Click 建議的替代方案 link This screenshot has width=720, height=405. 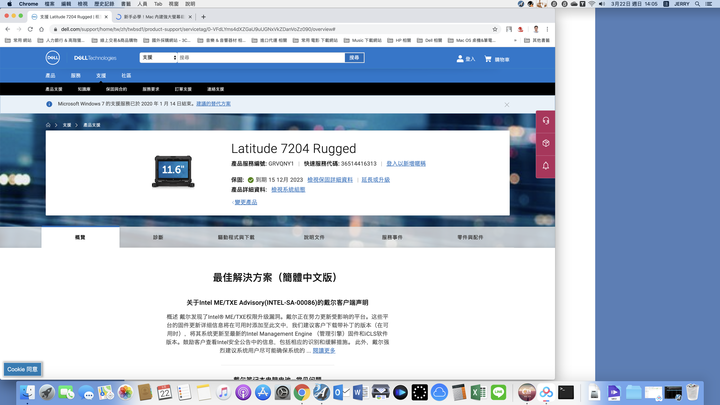click(x=214, y=104)
